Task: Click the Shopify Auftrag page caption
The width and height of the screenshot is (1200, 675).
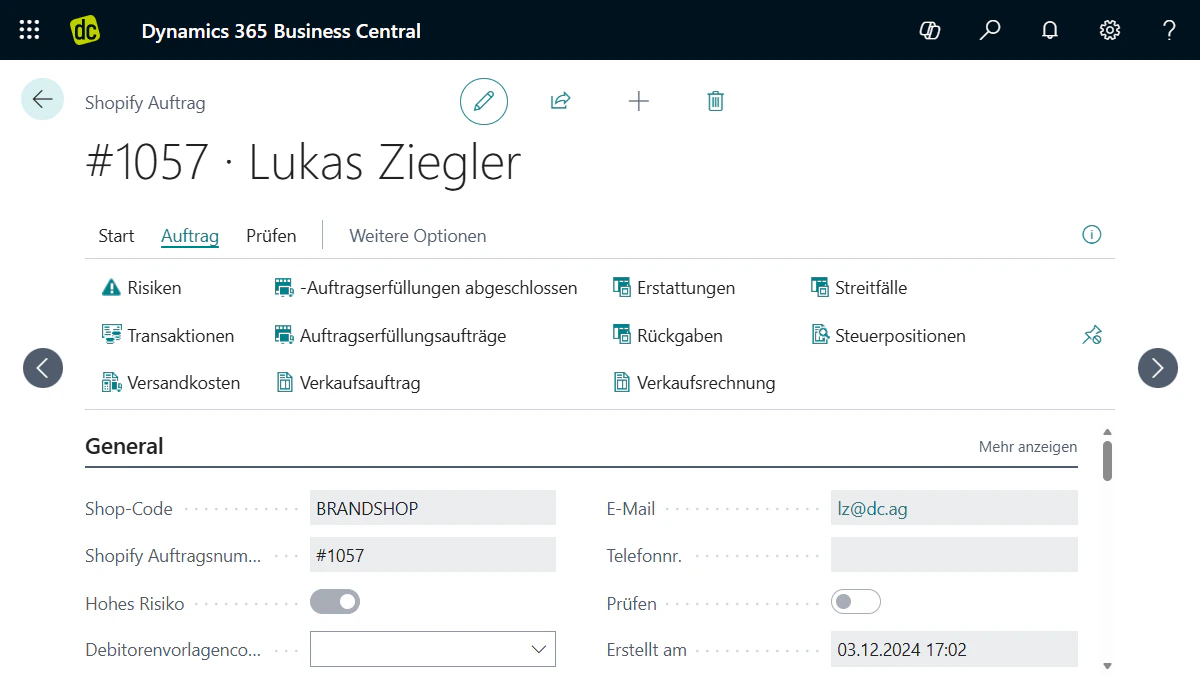Action: [145, 102]
